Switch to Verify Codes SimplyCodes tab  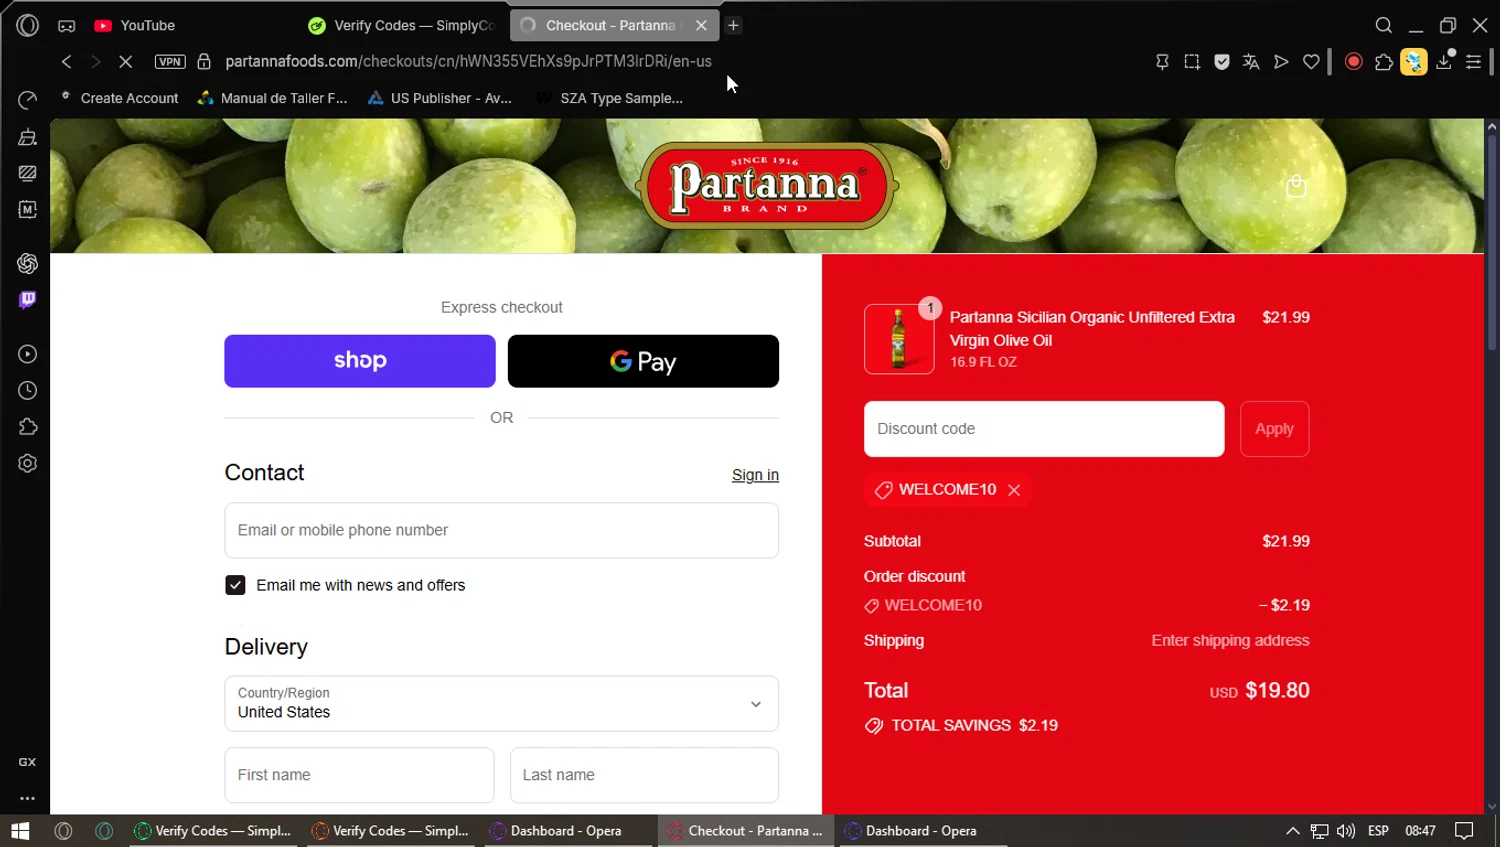[402, 25]
